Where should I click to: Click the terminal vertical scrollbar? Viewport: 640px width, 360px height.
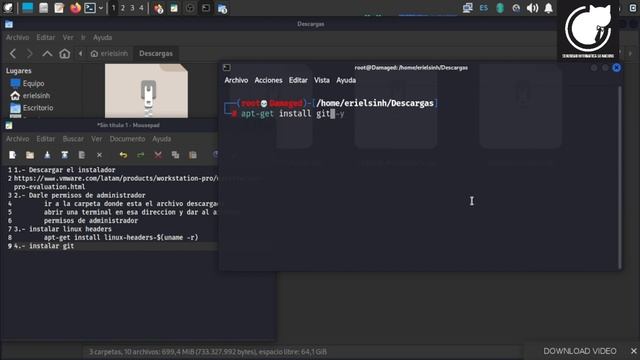click(620, 177)
